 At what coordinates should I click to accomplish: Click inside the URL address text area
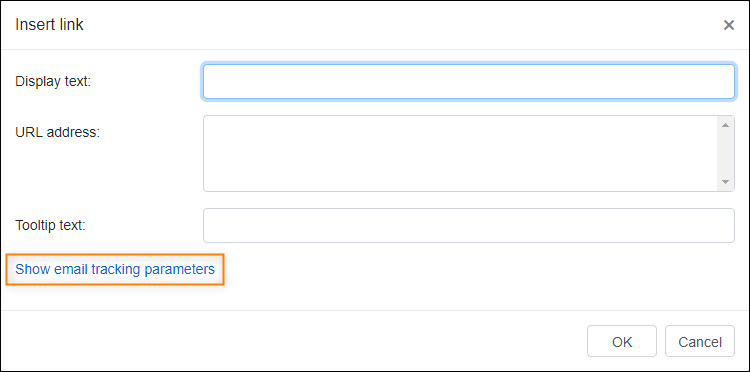461,153
